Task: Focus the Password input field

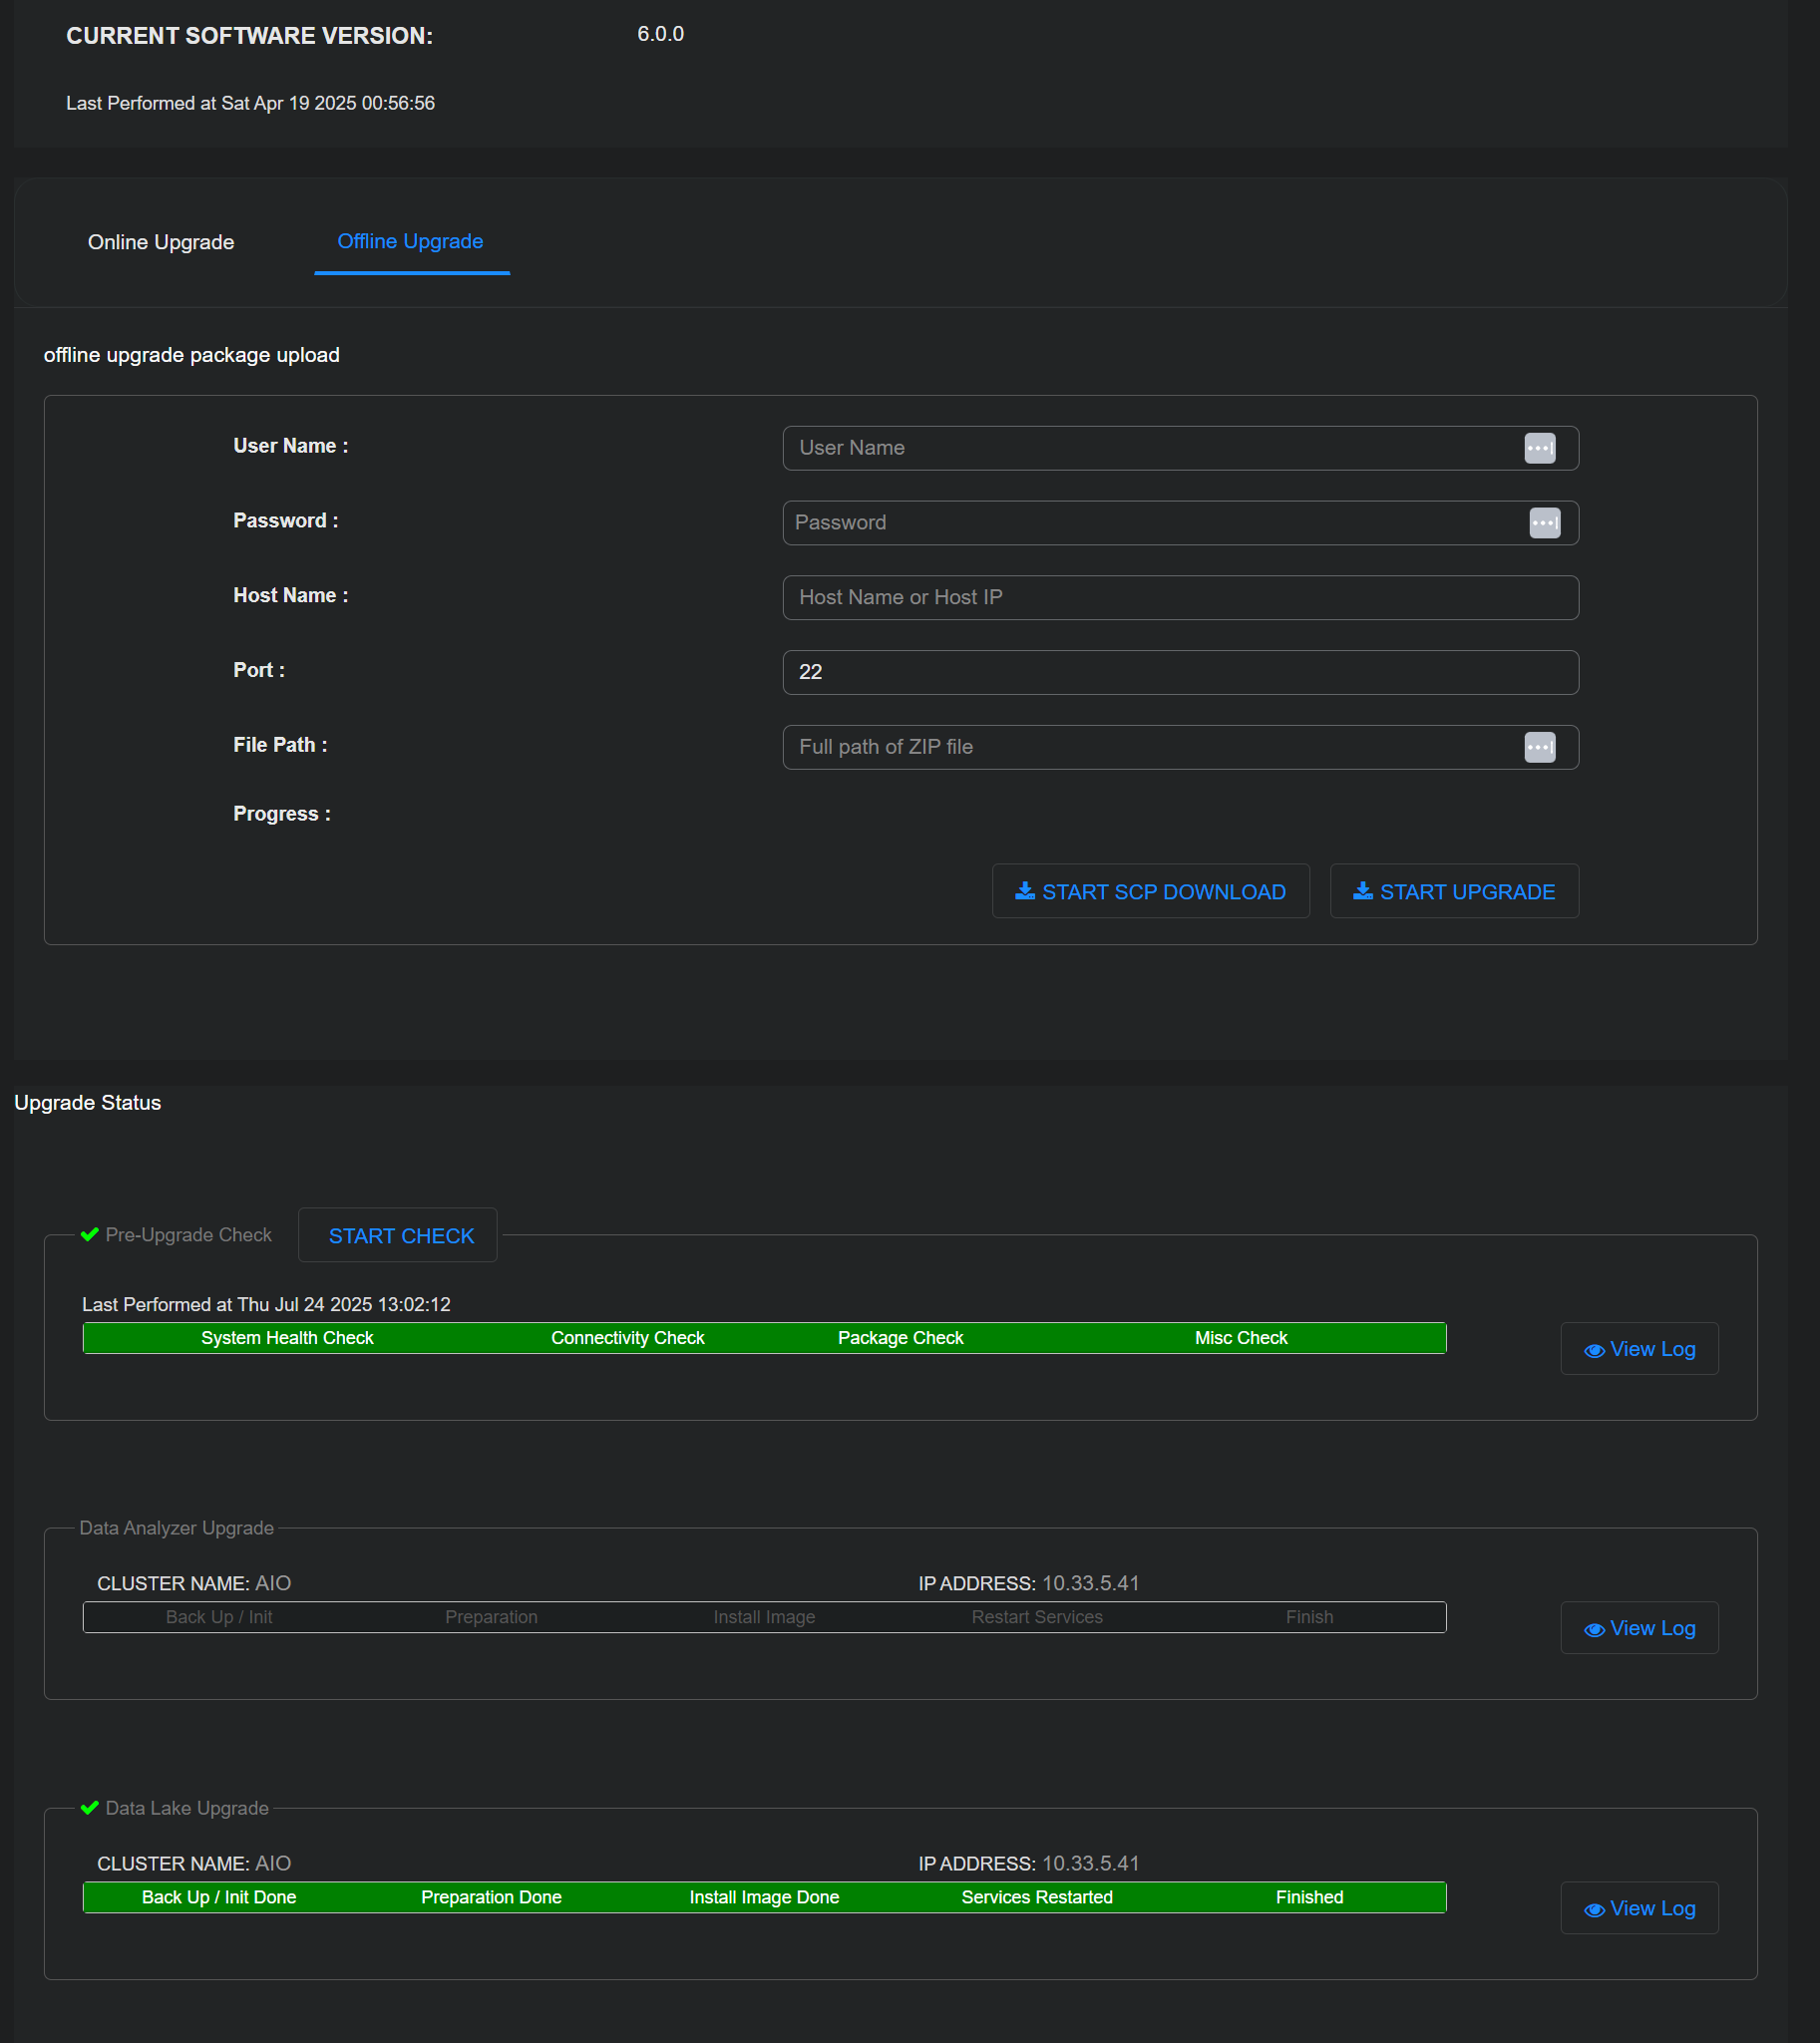Action: point(1150,523)
